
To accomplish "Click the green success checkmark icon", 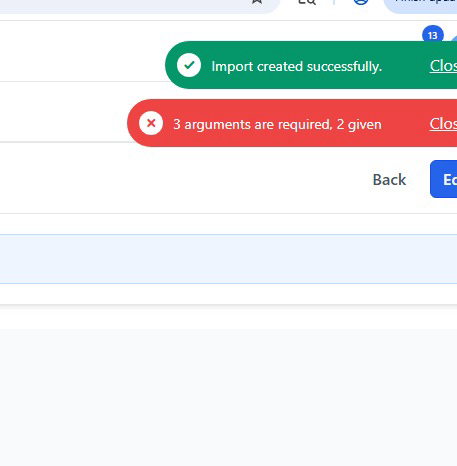I will coord(189,65).
